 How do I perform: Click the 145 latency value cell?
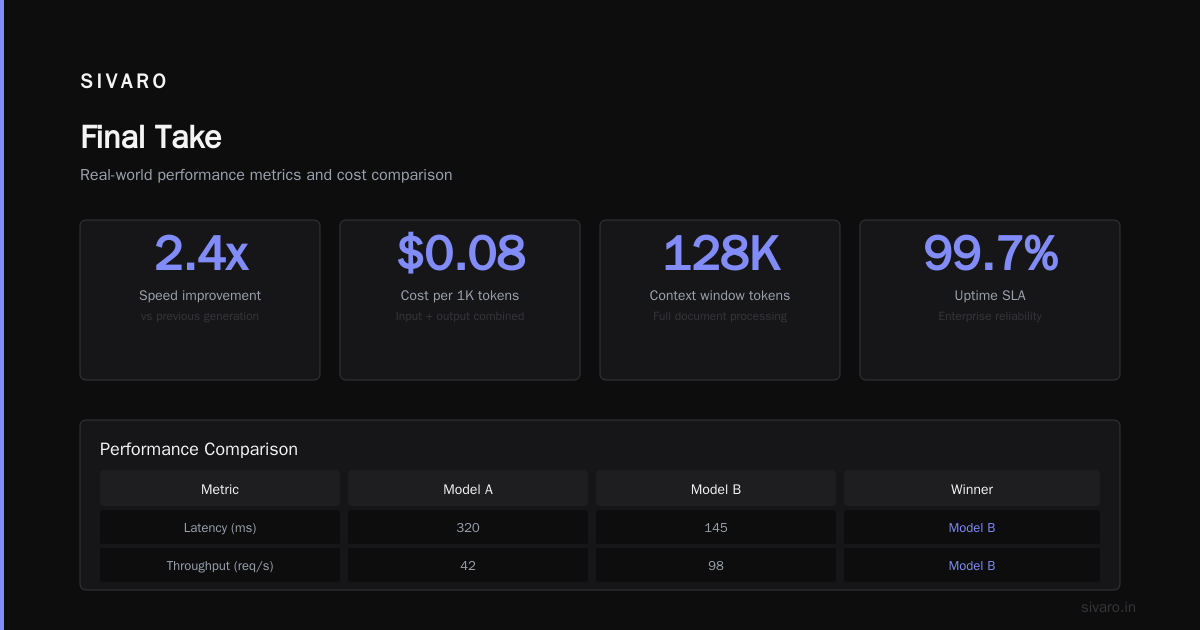[716, 527]
